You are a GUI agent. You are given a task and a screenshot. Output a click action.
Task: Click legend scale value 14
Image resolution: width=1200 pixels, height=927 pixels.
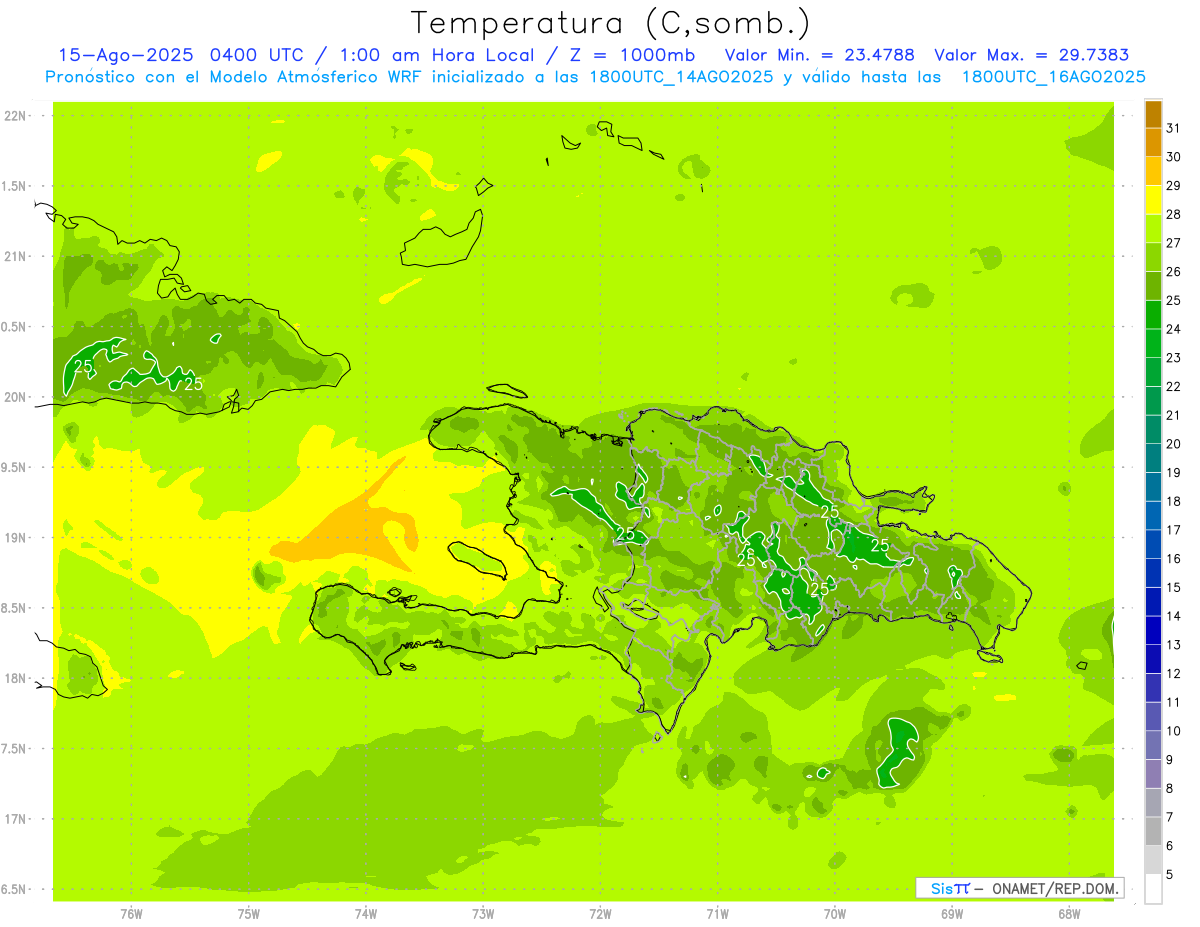pos(1173,616)
